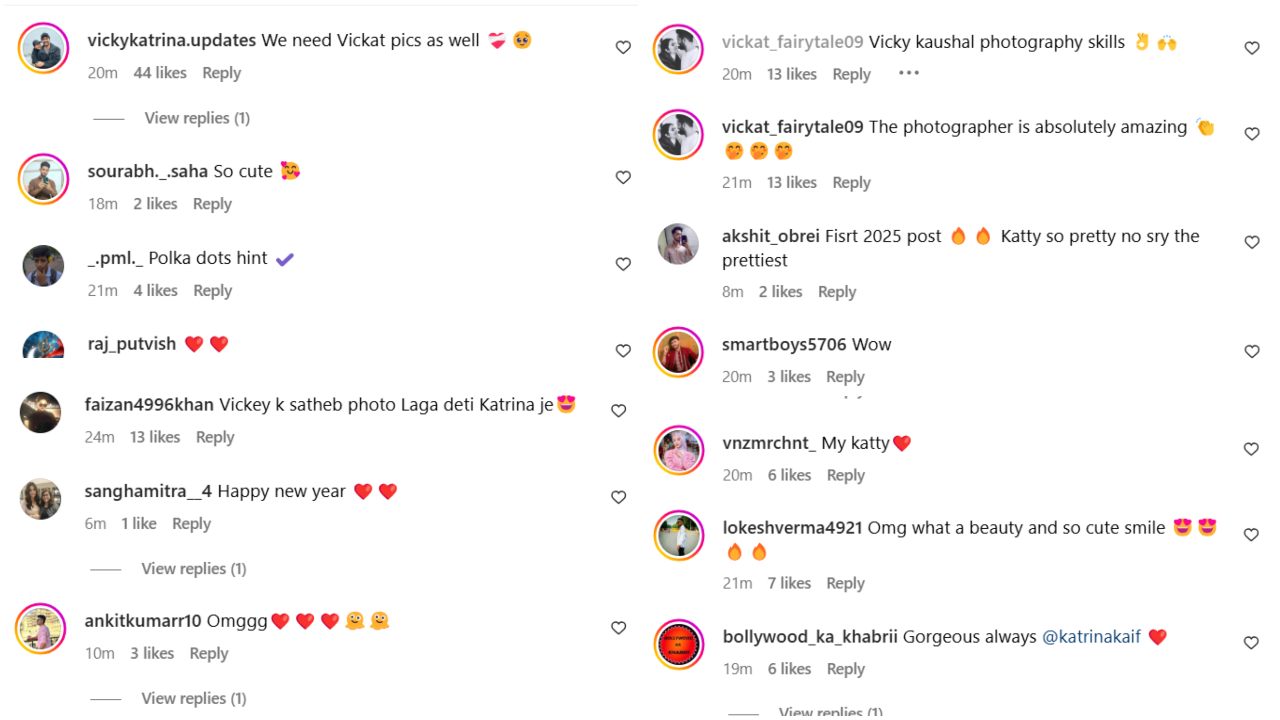Toggle like on ankitkumarr10's Omggg comment
Image resolution: width=1280 pixels, height=720 pixels.
coord(619,628)
